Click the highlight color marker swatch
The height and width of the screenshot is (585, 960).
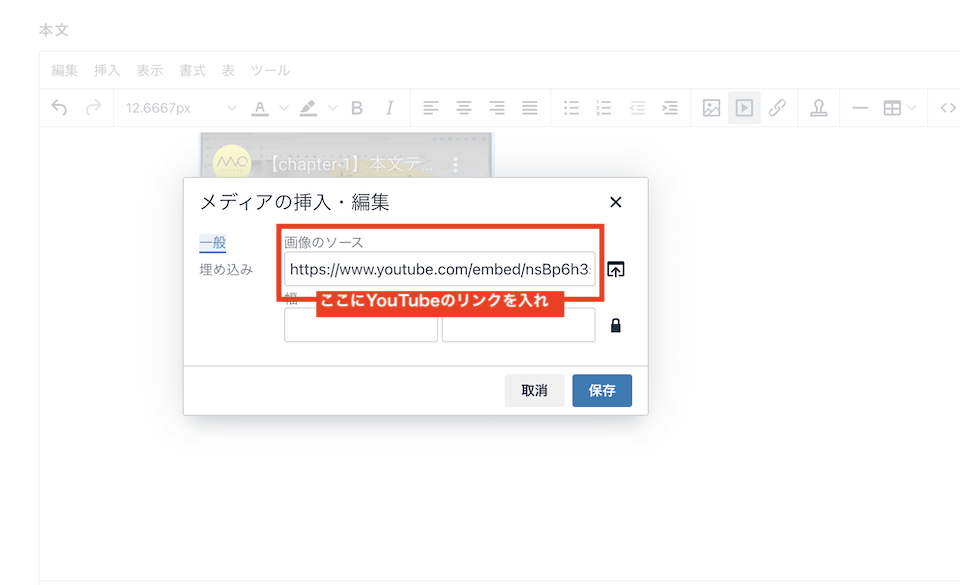(x=308, y=108)
